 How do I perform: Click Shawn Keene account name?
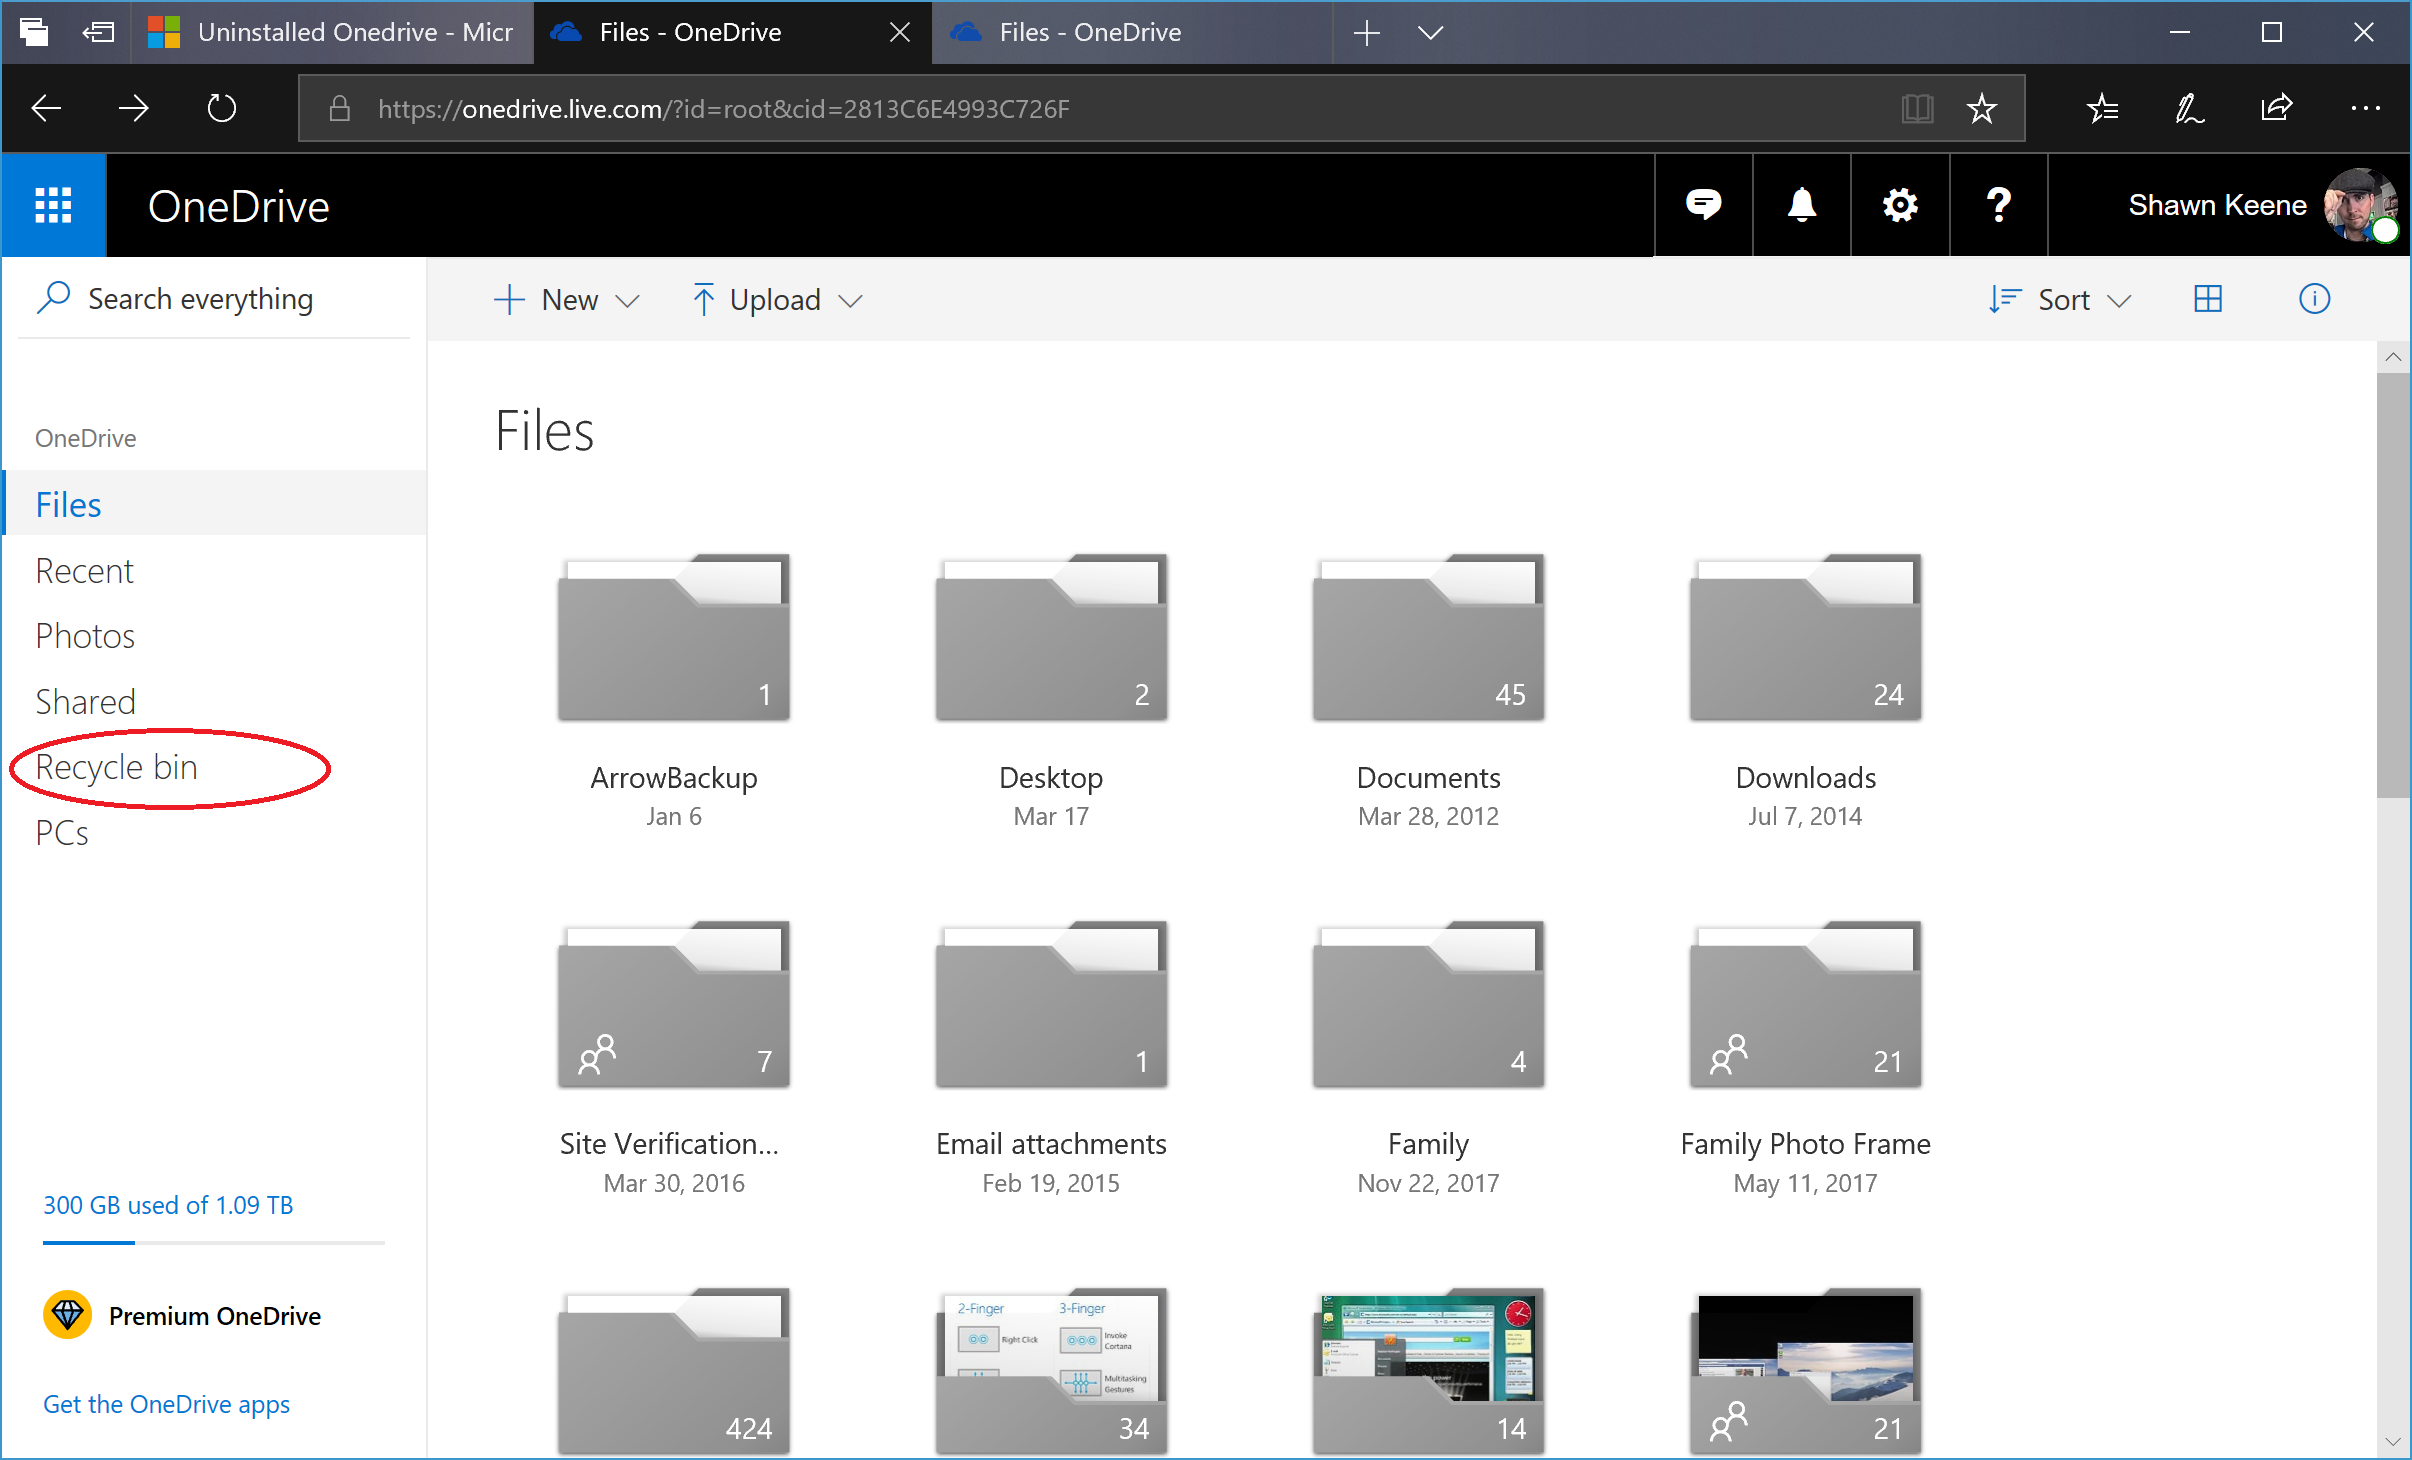coord(2217,205)
